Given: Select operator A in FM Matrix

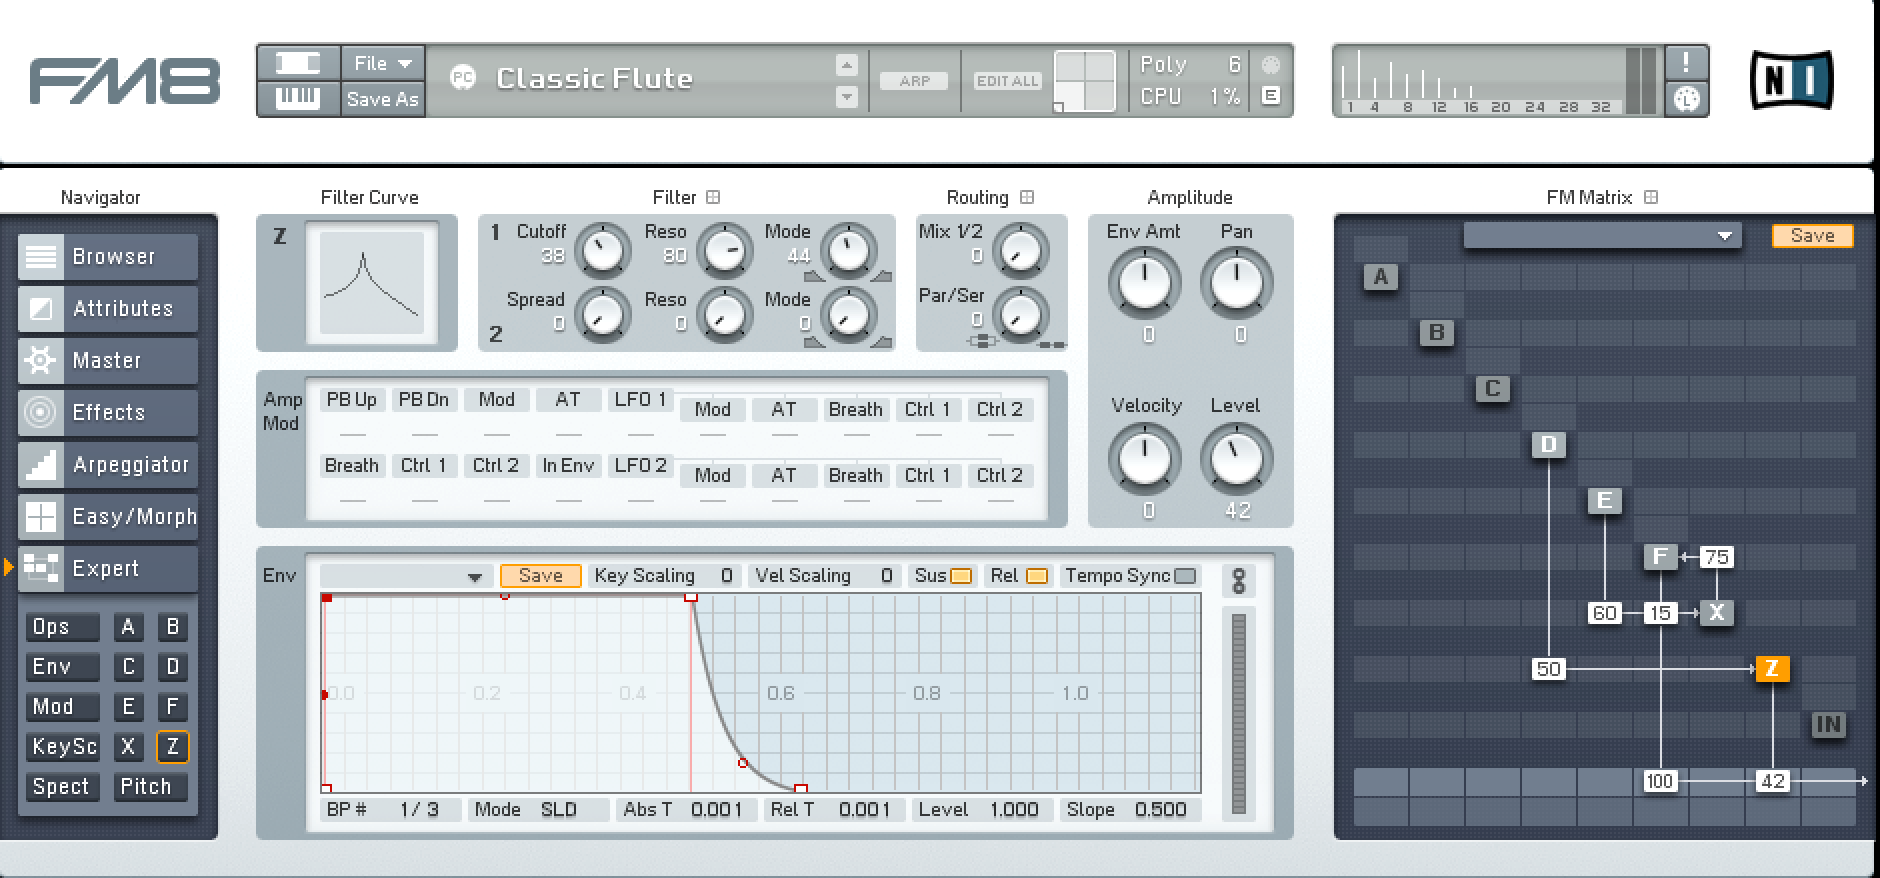Looking at the screenshot, I should [1380, 277].
